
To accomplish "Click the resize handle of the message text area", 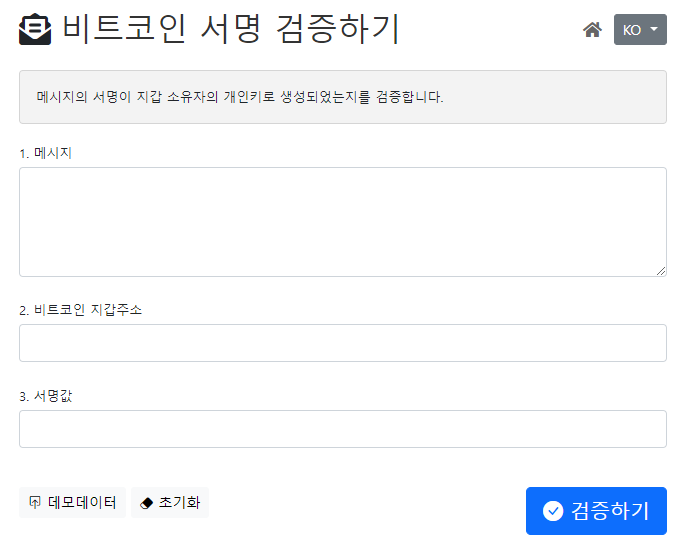I will tap(661, 271).
